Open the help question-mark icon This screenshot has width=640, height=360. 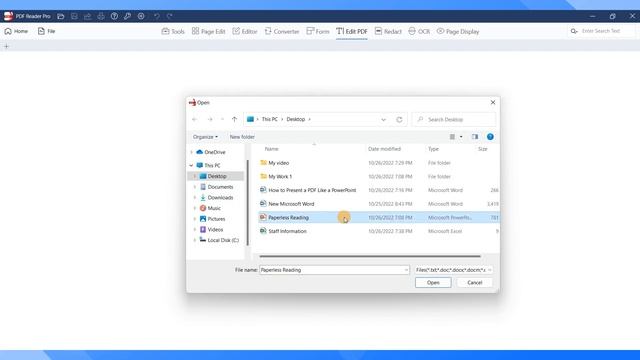tap(114, 16)
